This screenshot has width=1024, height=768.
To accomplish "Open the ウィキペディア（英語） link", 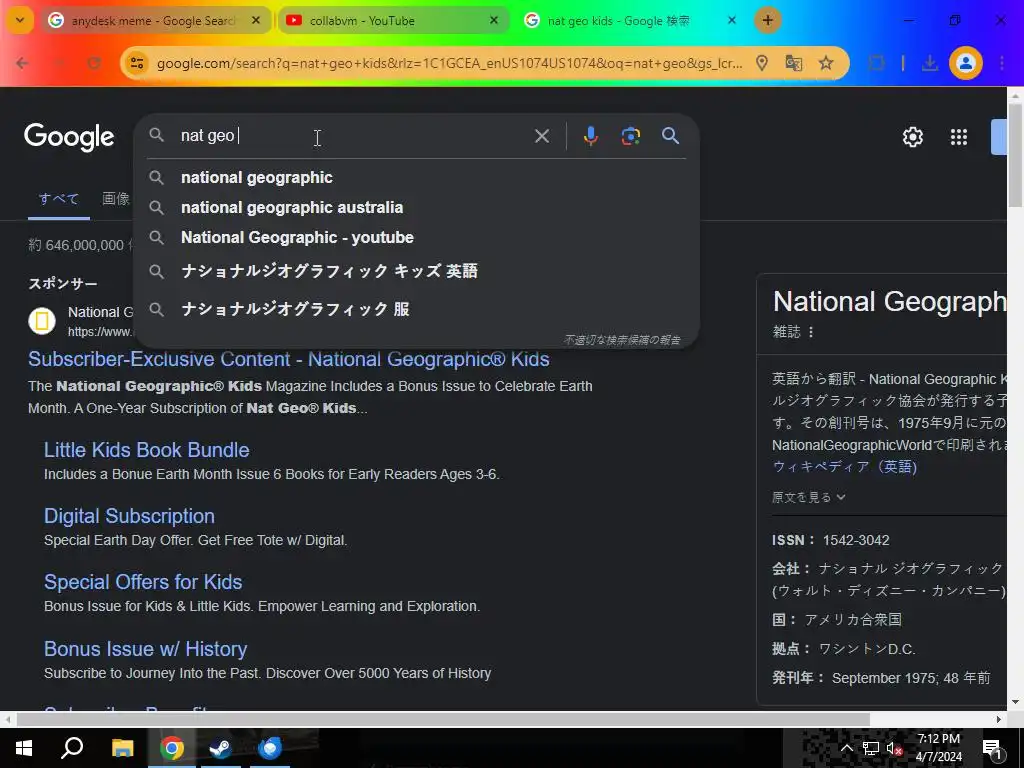I will pos(844,466).
